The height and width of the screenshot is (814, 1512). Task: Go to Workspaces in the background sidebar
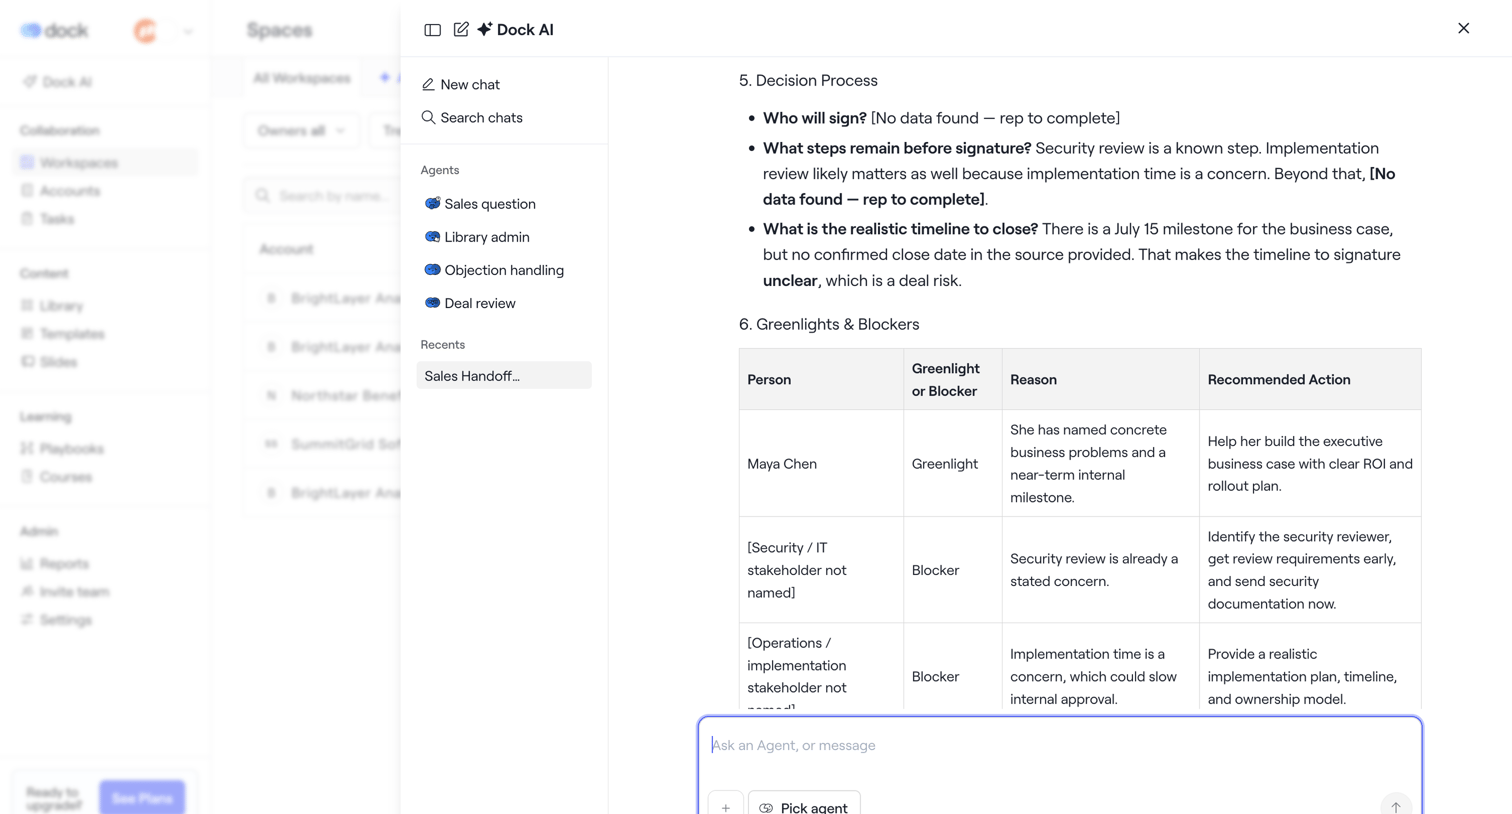(x=107, y=163)
